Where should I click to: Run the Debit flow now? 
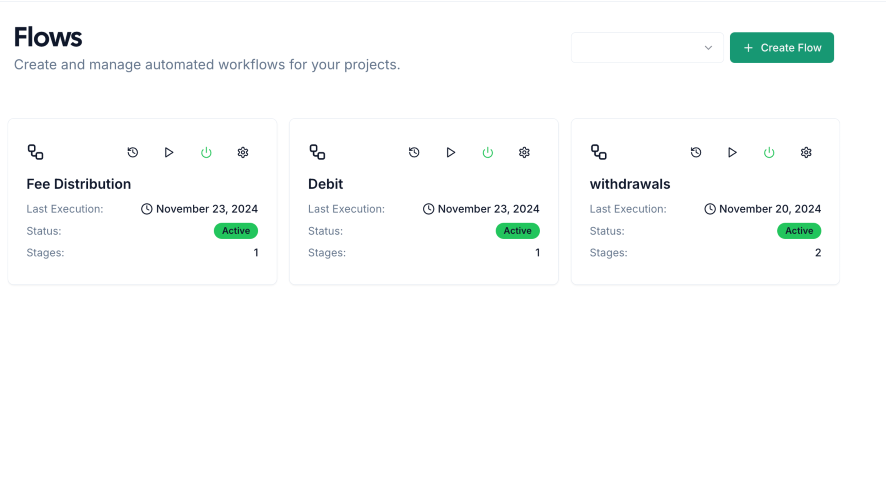pos(451,152)
